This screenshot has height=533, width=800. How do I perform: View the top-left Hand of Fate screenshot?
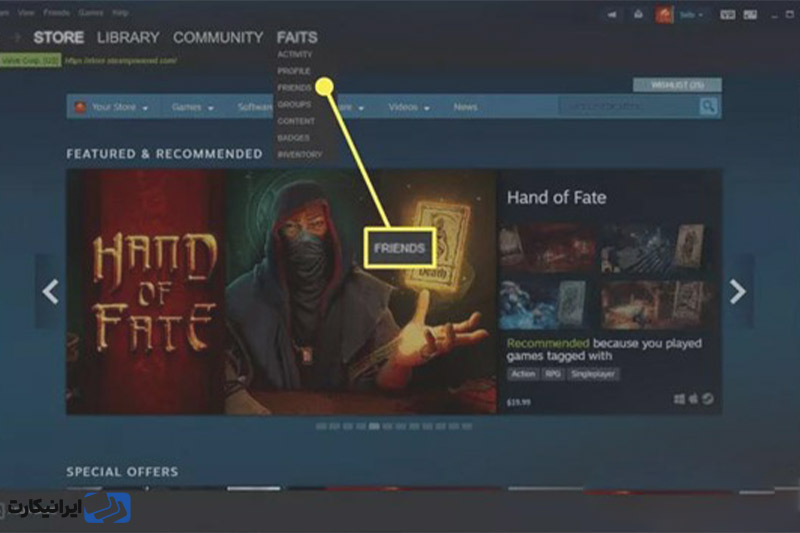(x=547, y=249)
